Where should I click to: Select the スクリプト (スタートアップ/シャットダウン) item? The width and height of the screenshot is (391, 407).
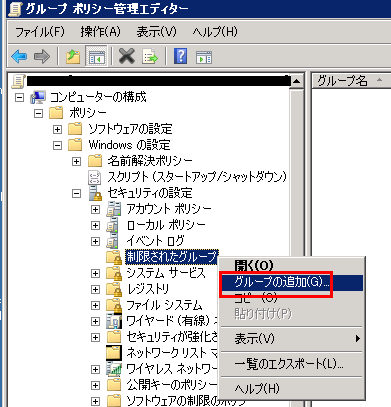(x=197, y=177)
